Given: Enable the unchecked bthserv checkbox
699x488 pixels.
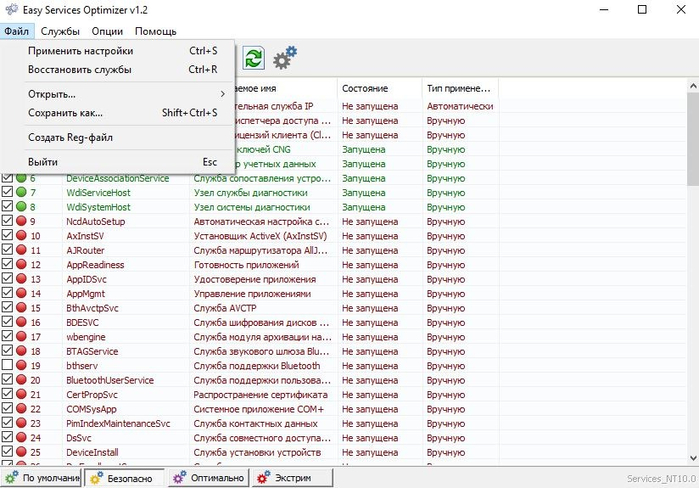Looking at the screenshot, I should tap(7, 365).
